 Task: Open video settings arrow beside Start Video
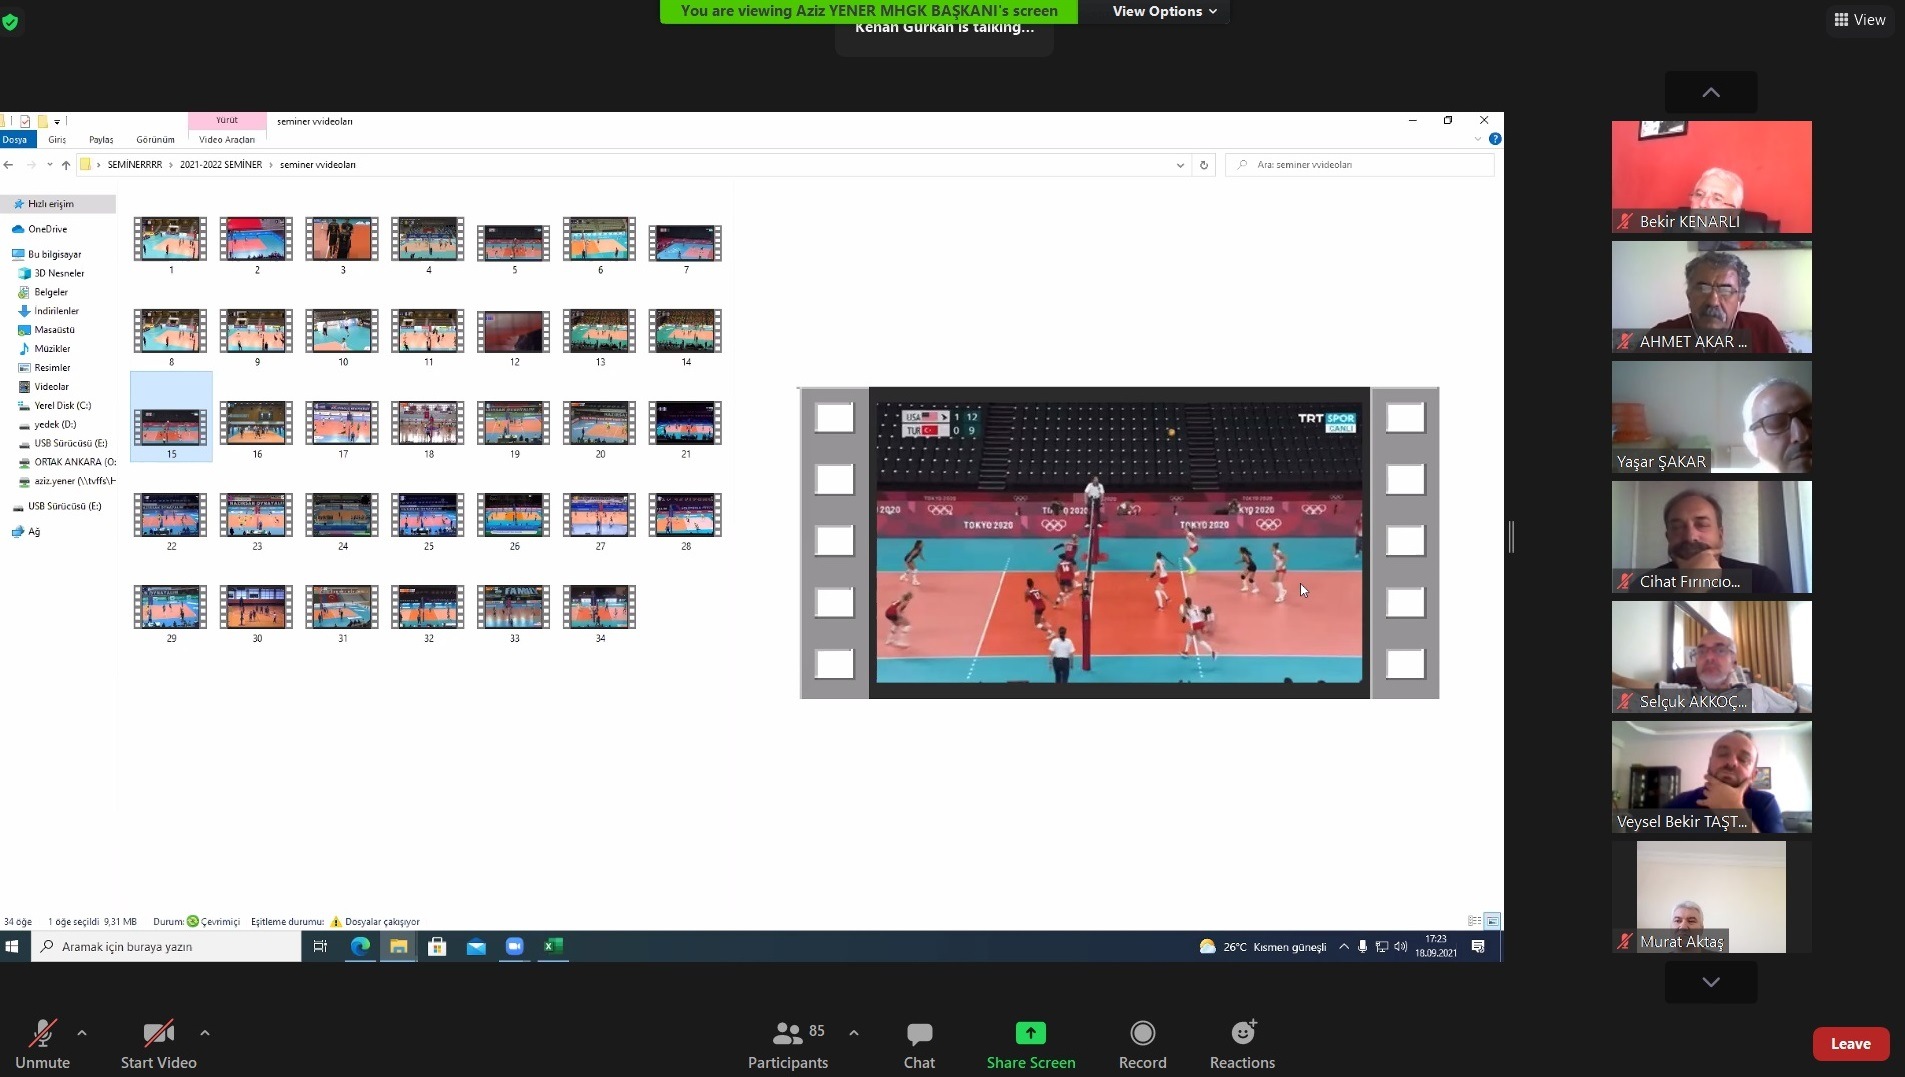point(205,1033)
